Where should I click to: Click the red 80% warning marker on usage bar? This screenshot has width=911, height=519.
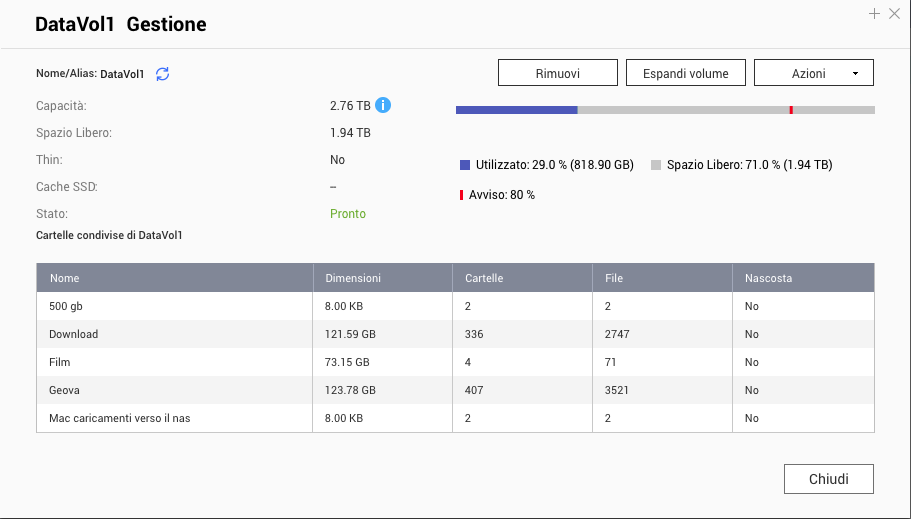click(791, 110)
